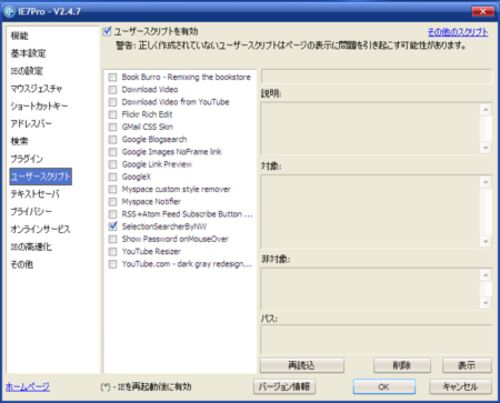Go to プライバシー settings
500x403 pixels.
[x=31, y=212]
